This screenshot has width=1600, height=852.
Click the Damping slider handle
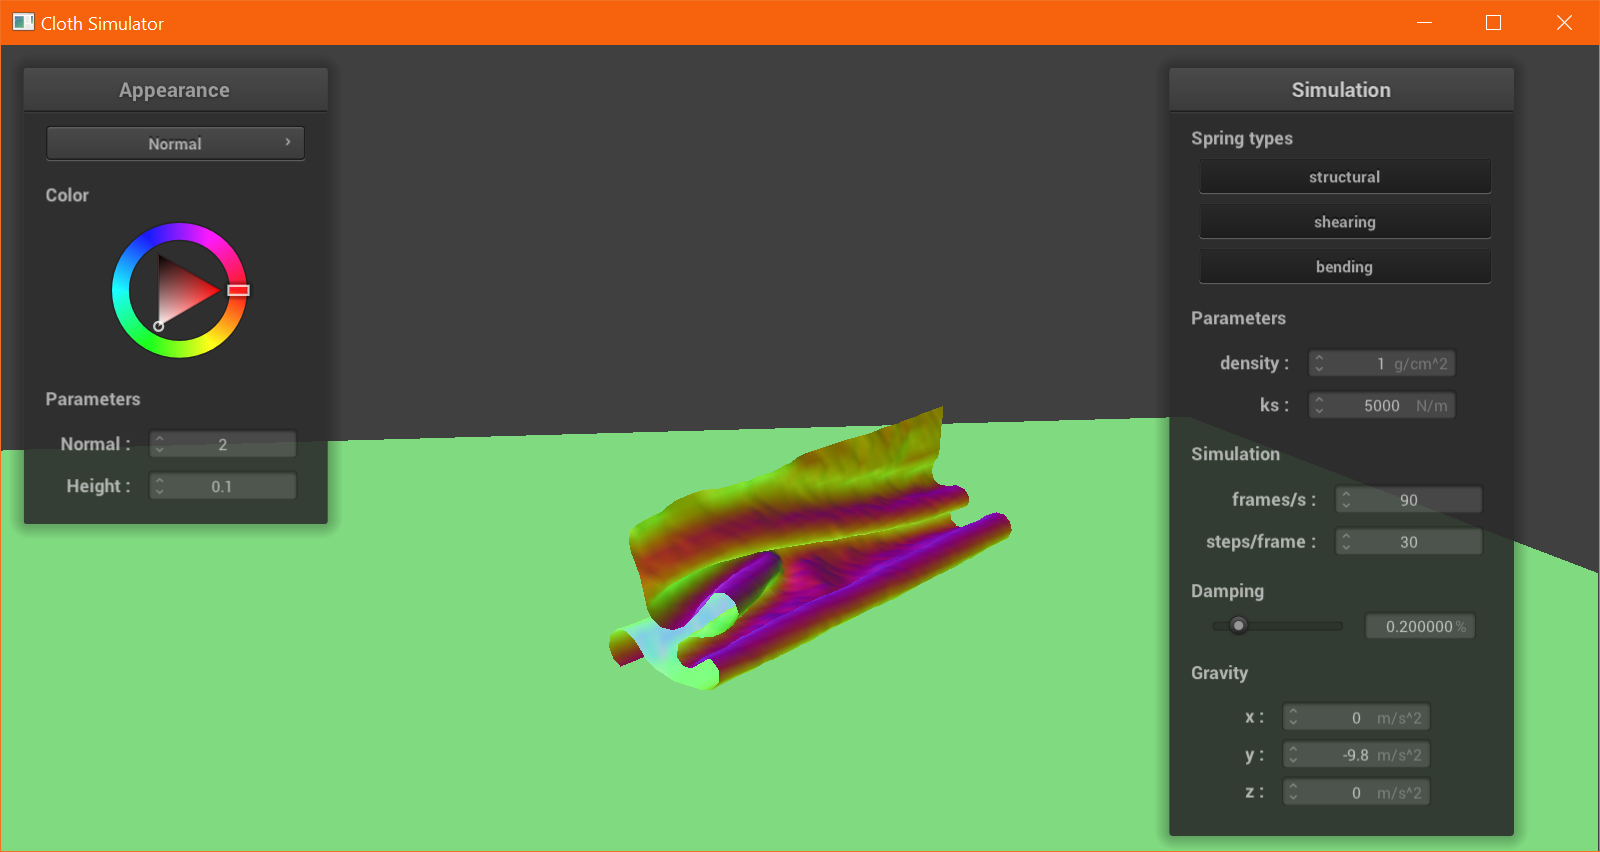1239,626
